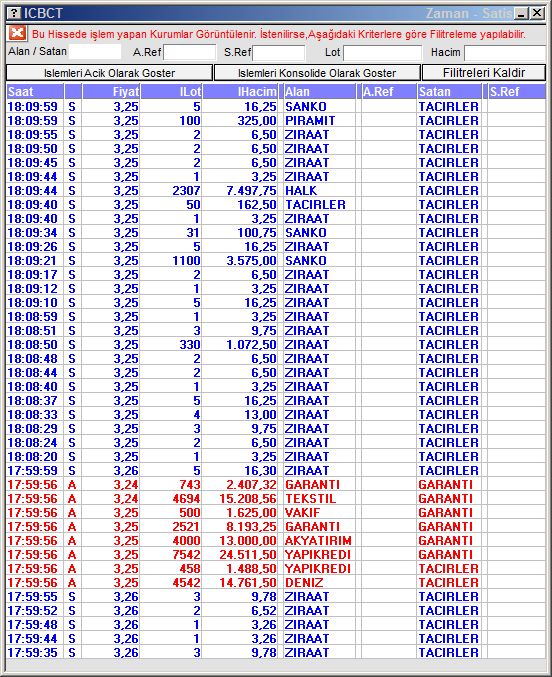
Task: Click the Lot filter field
Action: click(382, 53)
